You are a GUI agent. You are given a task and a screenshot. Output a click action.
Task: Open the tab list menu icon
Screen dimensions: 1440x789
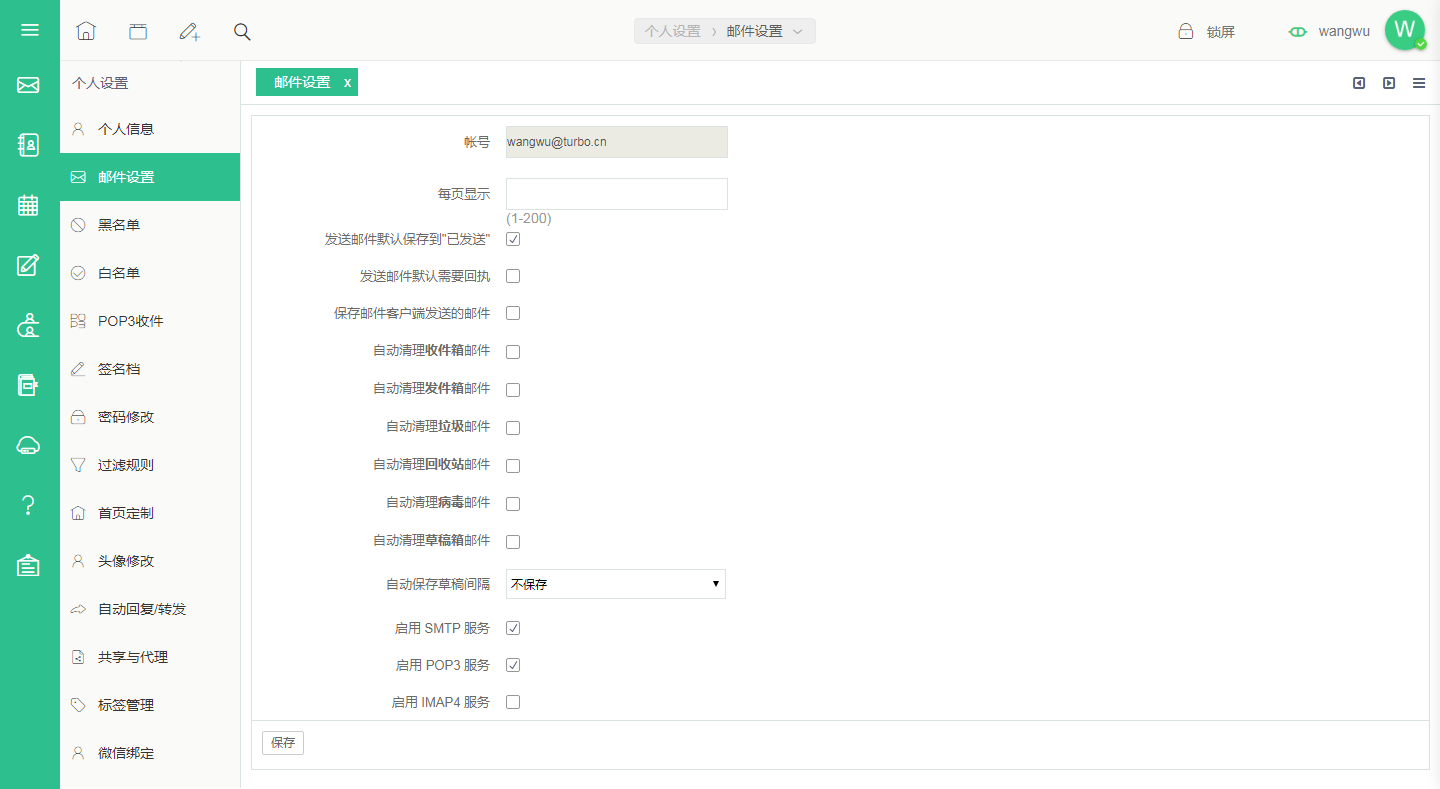click(x=1419, y=83)
